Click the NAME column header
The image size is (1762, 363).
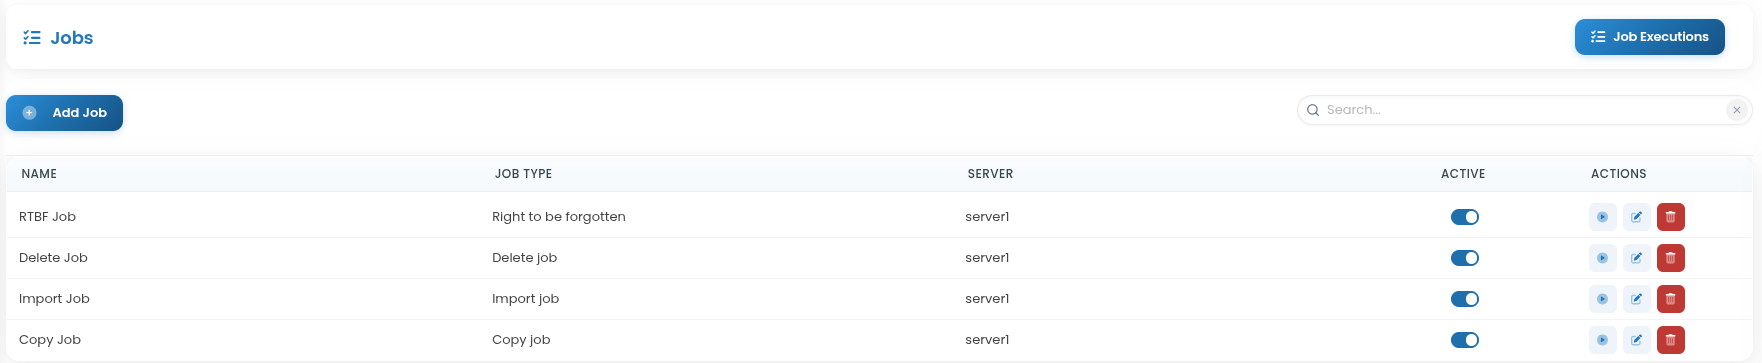39,174
